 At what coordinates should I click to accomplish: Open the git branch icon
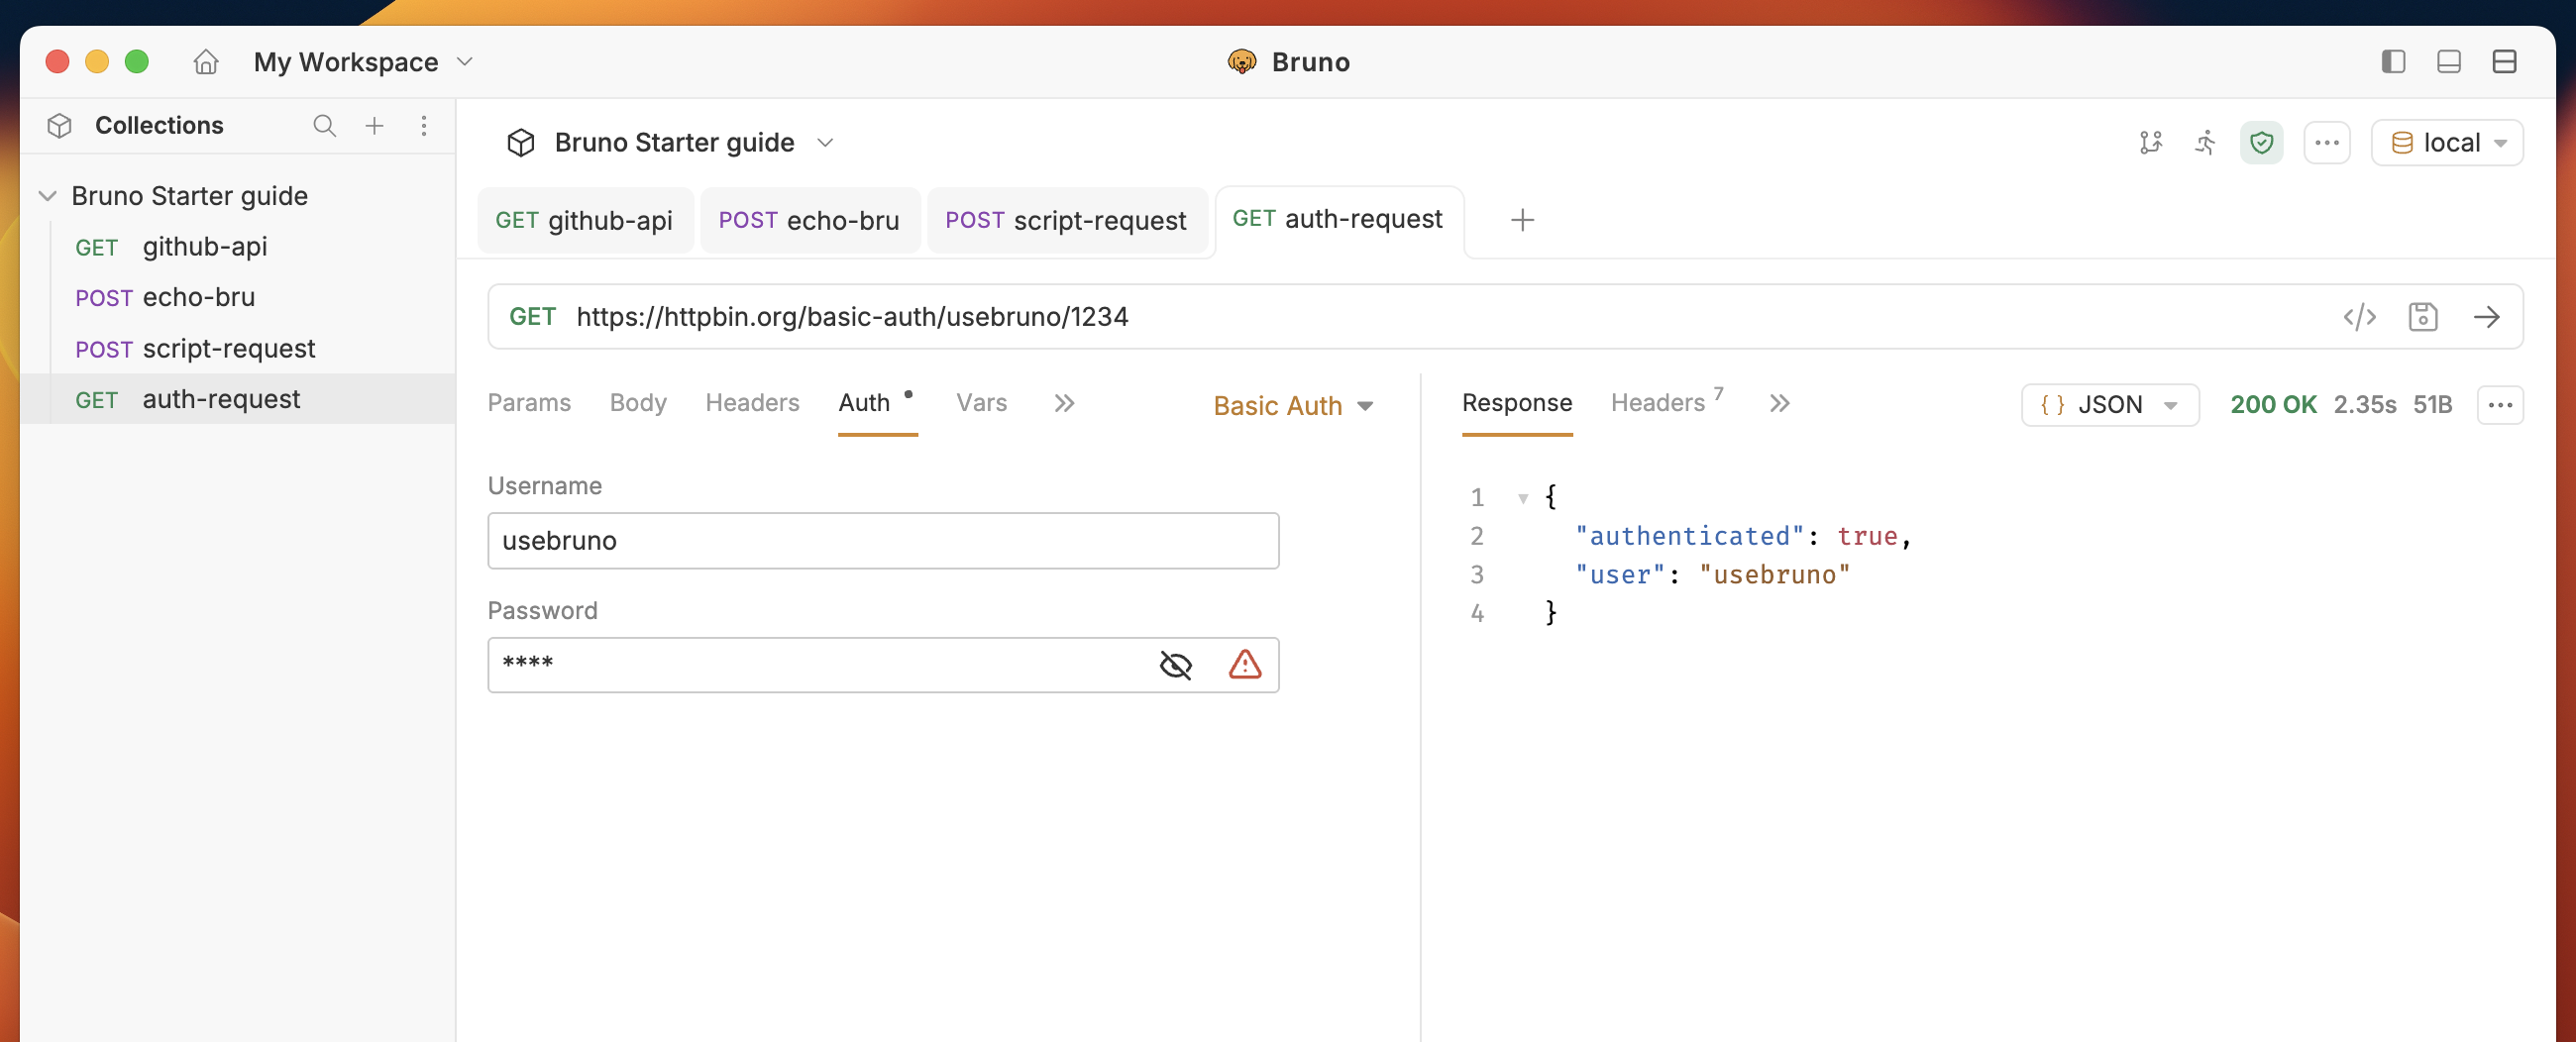[x=2151, y=142]
